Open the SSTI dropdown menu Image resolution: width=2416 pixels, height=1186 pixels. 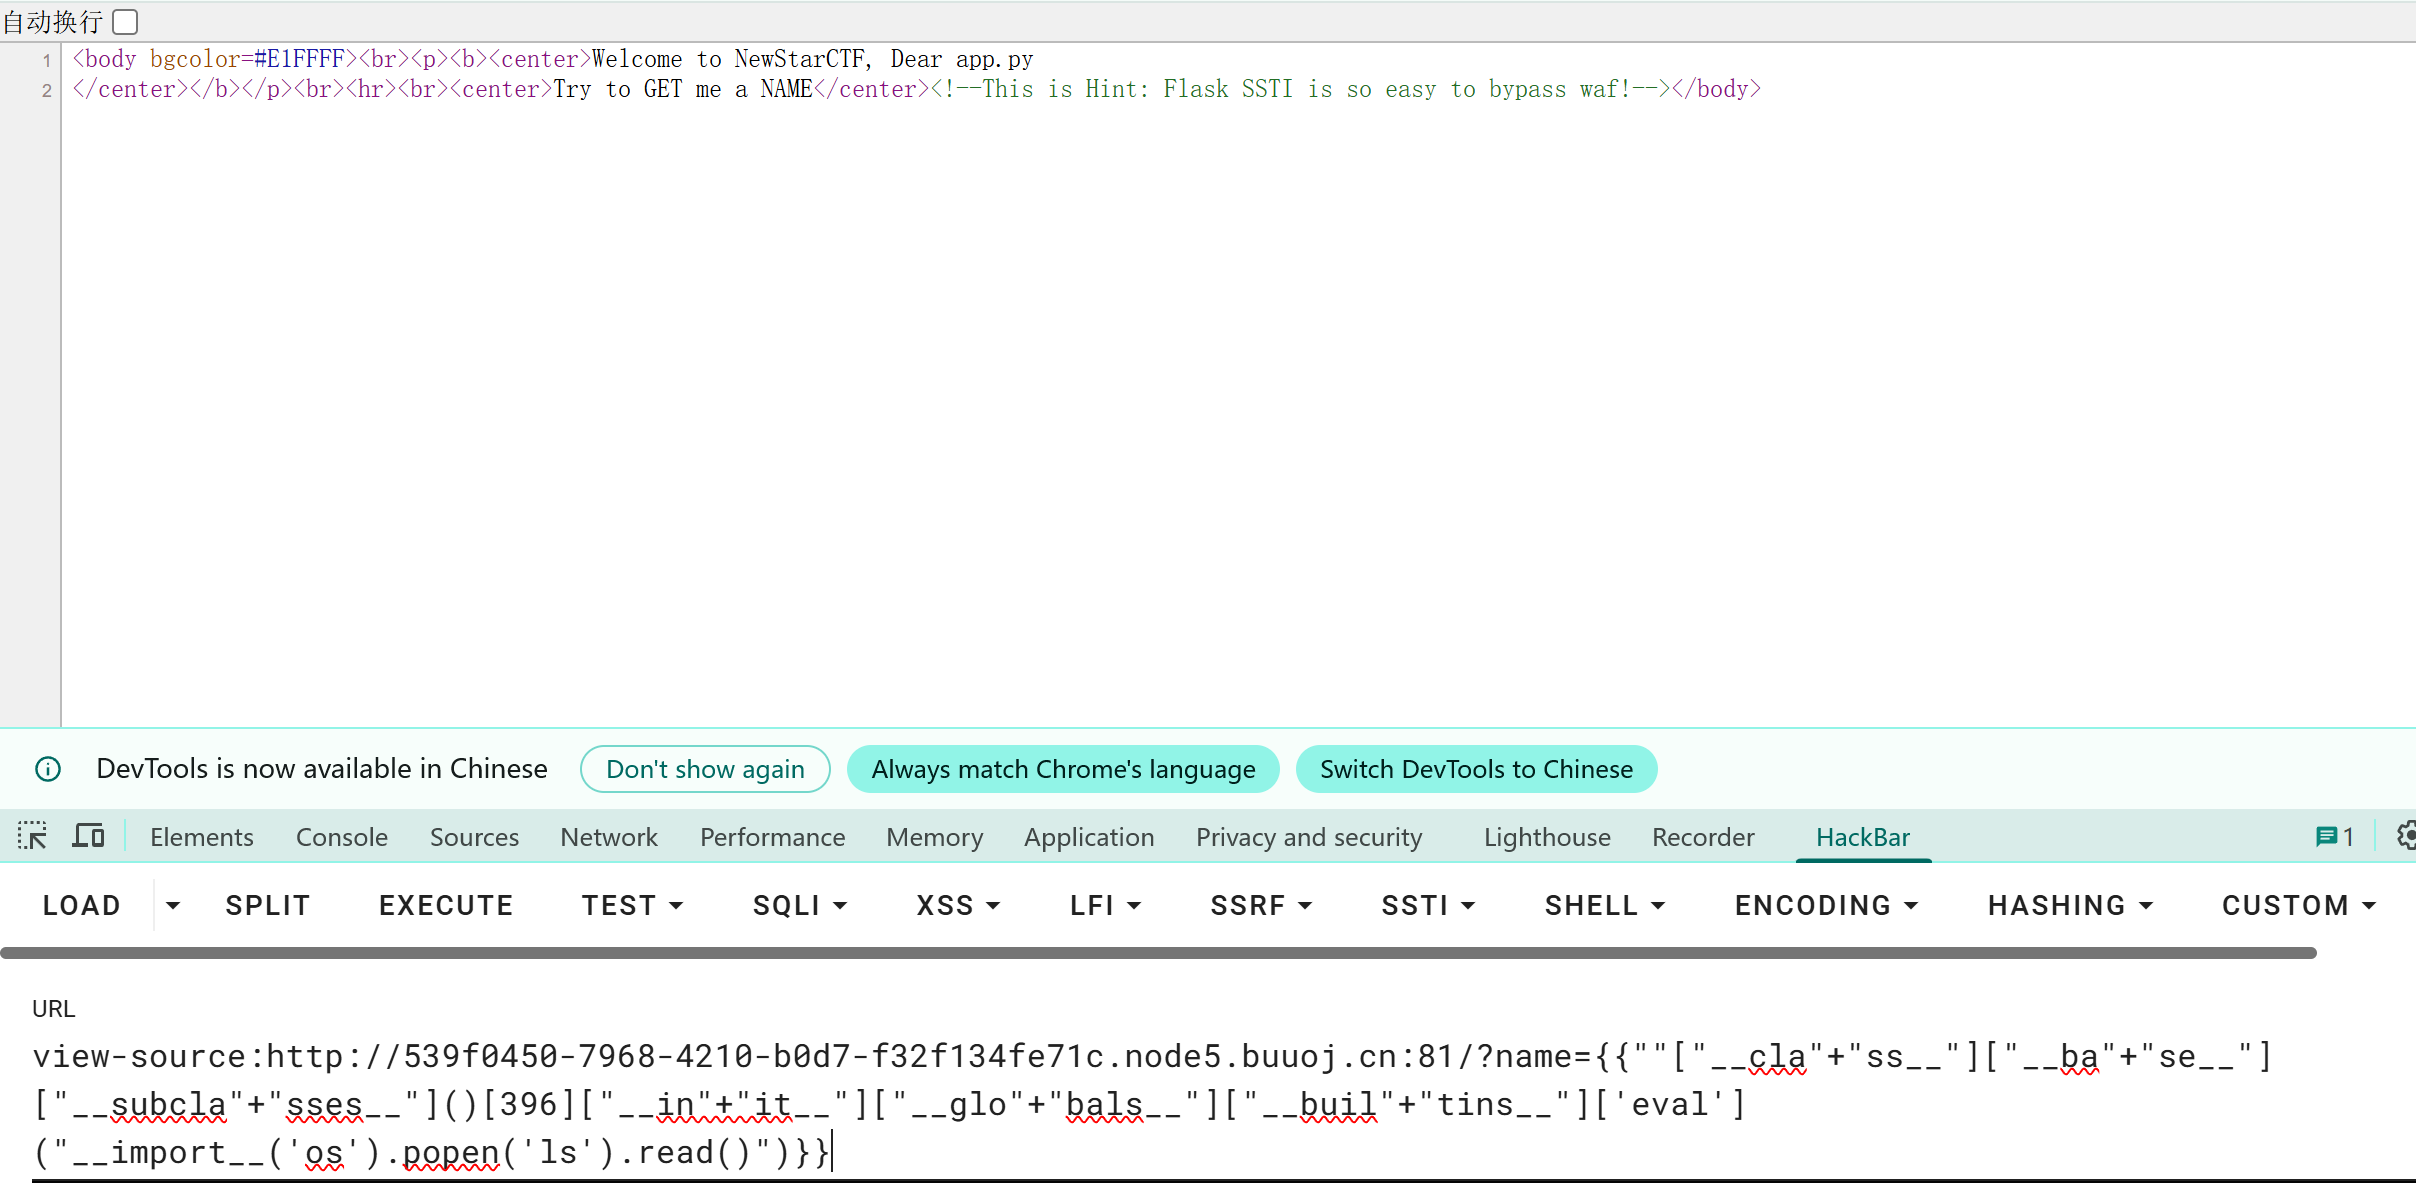[x=1427, y=906]
